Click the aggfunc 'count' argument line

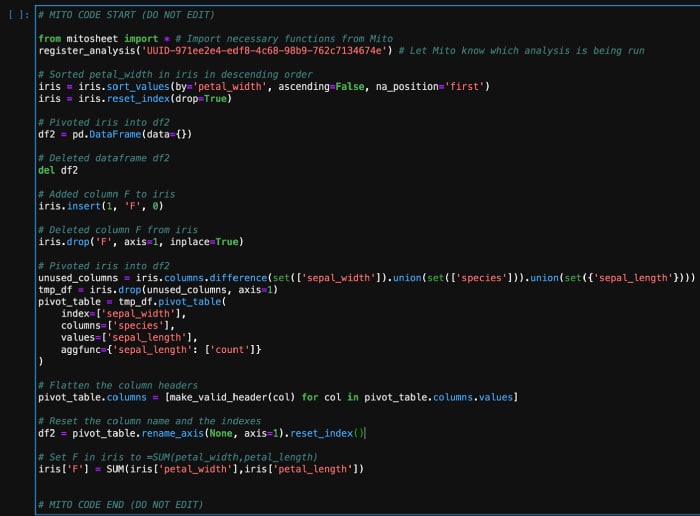pos(161,350)
